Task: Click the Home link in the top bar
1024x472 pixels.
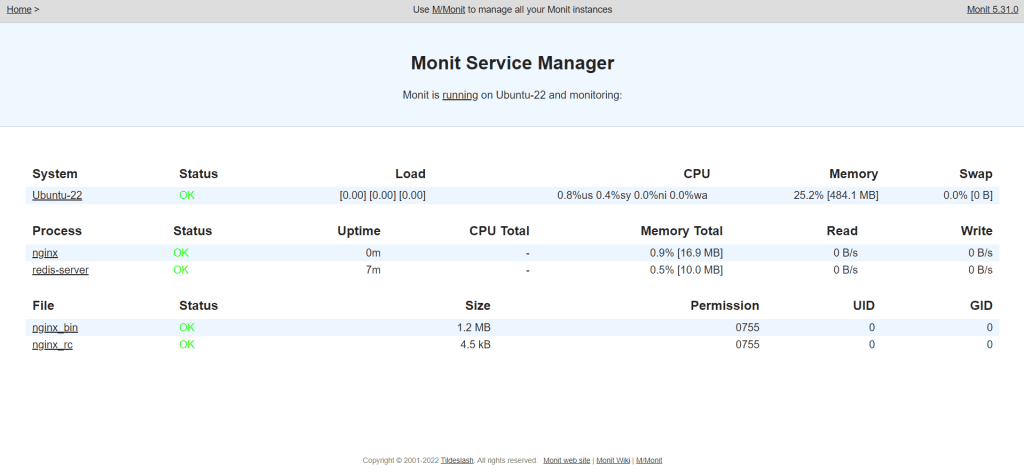Action: click(x=18, y=9)
